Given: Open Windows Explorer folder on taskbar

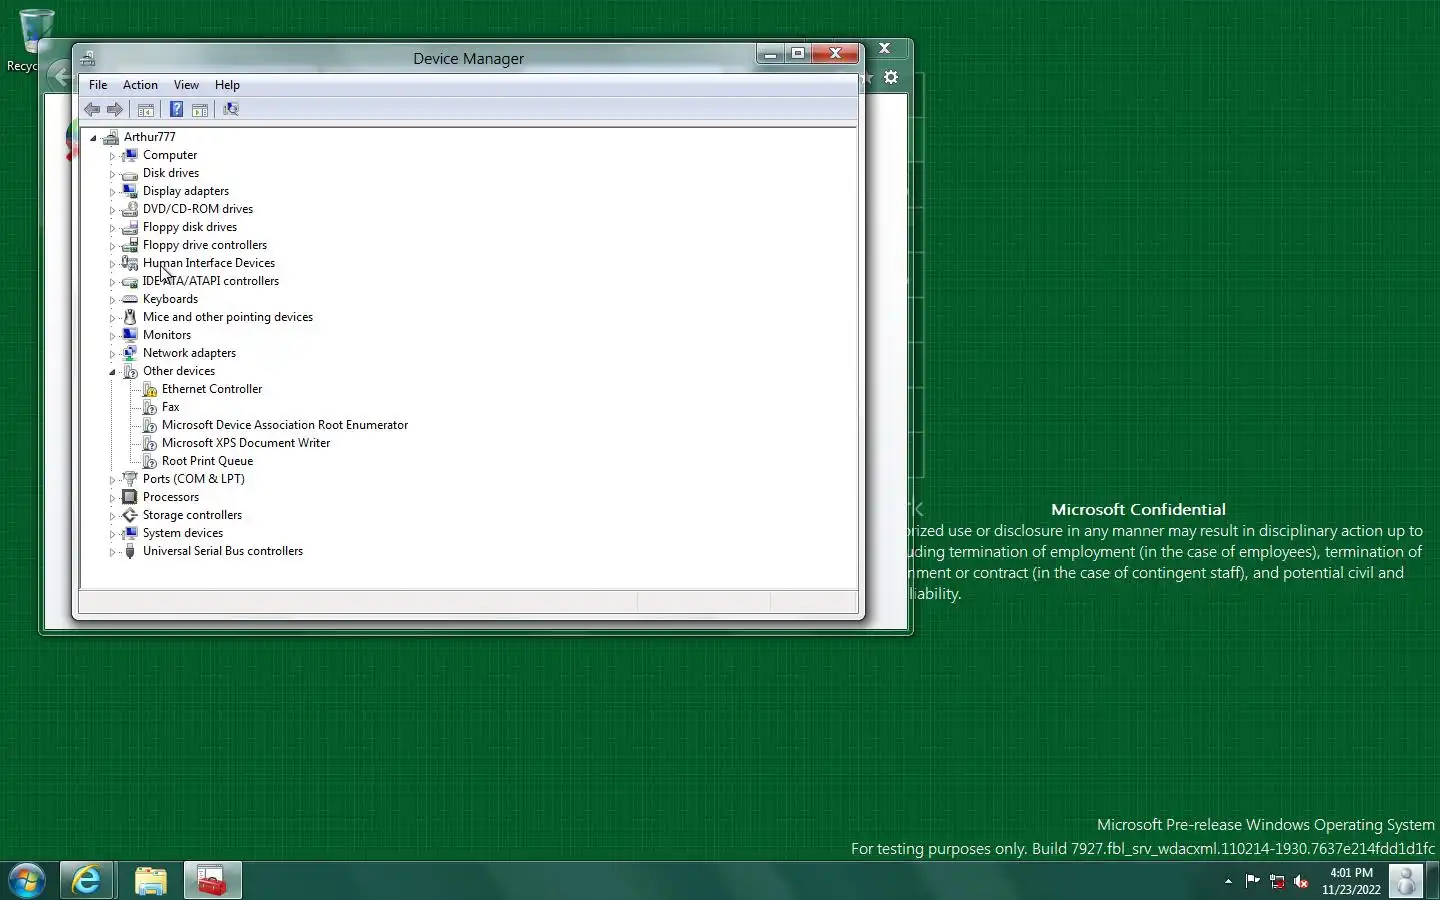Looking at the screenshot, I should (x=150, y=881).
